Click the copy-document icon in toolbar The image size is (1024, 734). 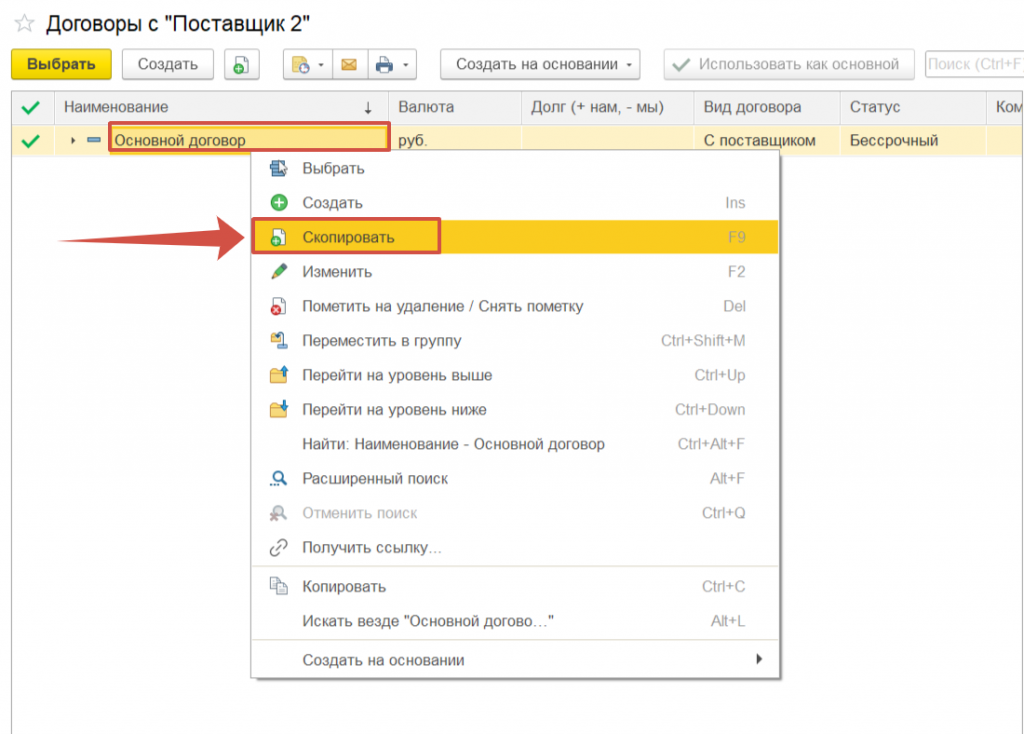(x=241, y=65)
